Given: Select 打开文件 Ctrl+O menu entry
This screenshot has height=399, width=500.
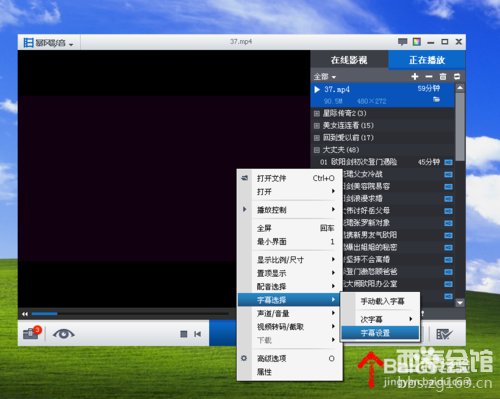Looking at the screenshot, I should point(290,178).
